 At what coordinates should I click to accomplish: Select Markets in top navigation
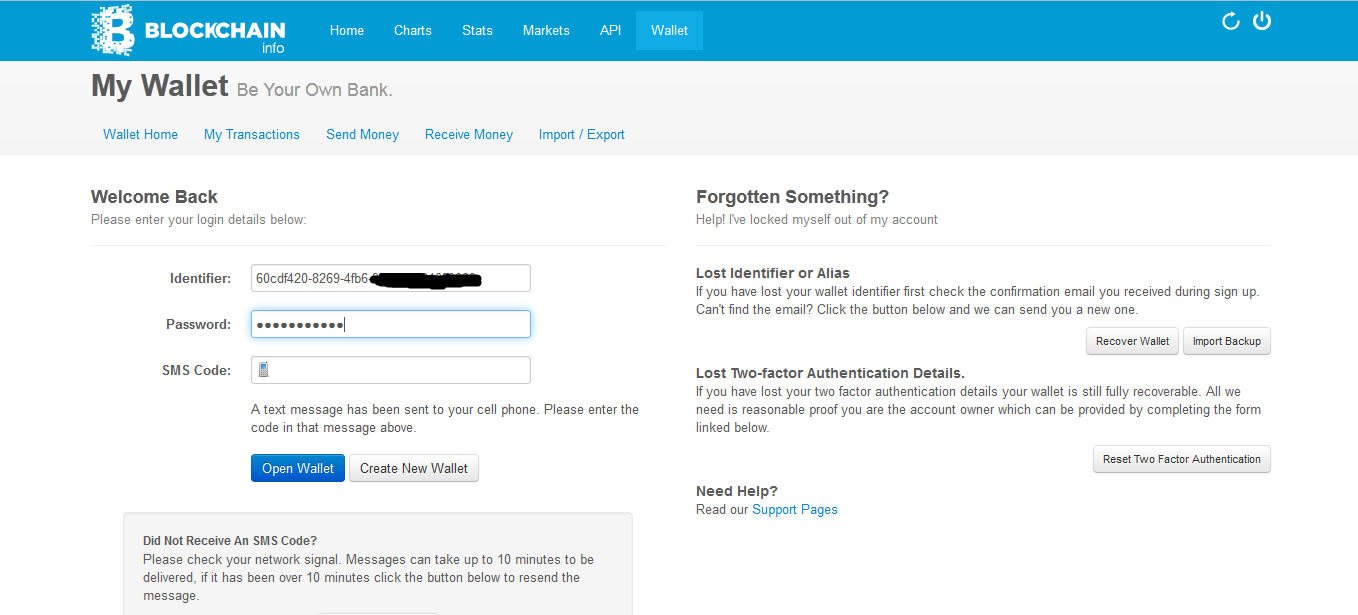tap(546, 30)
